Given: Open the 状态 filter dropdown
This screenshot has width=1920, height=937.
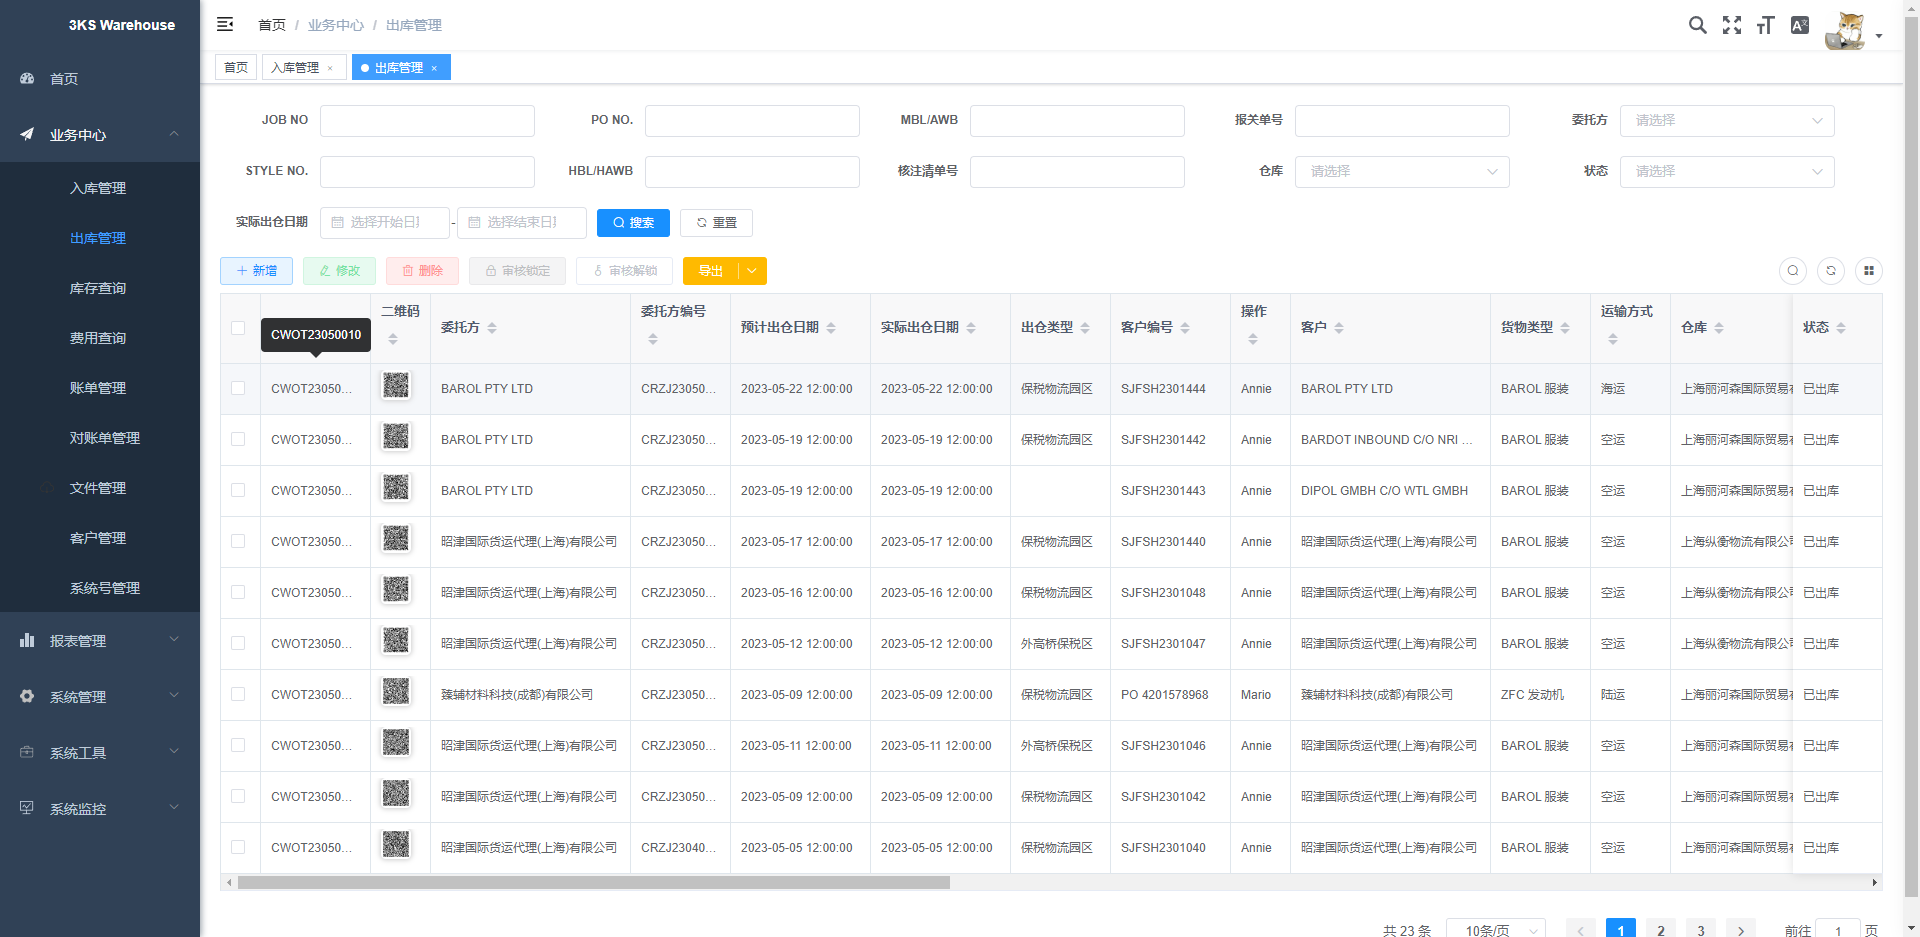Looking at the screenshot, I should (1727, 171).
